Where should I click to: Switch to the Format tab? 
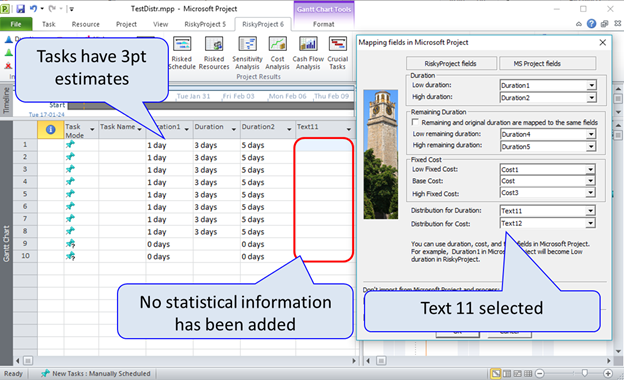click(324, 24)
